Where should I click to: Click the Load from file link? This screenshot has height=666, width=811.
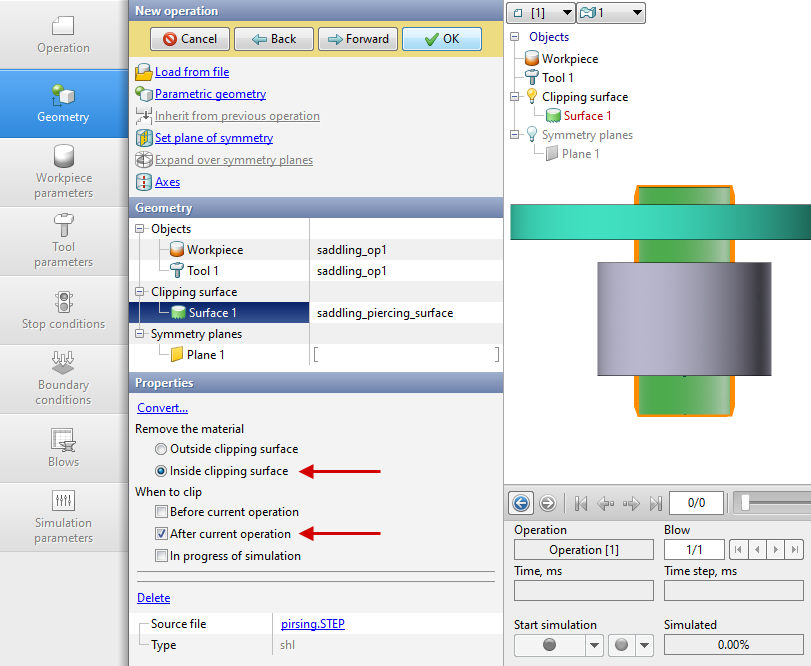[191, 72]
